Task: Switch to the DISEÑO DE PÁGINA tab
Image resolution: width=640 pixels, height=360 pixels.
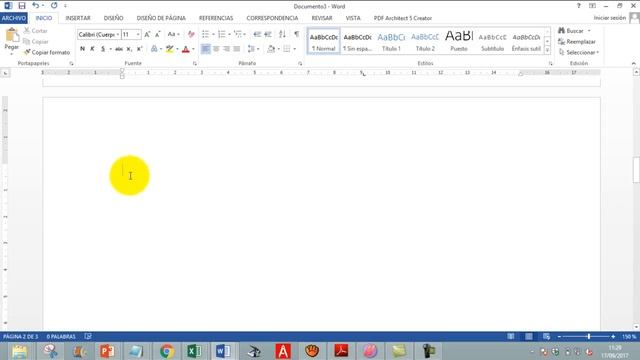Action: [161, 18]
